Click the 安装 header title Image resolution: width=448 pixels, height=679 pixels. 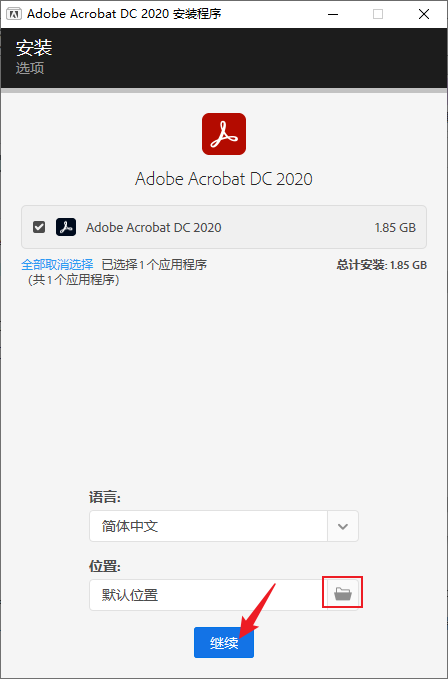point(34,48)
